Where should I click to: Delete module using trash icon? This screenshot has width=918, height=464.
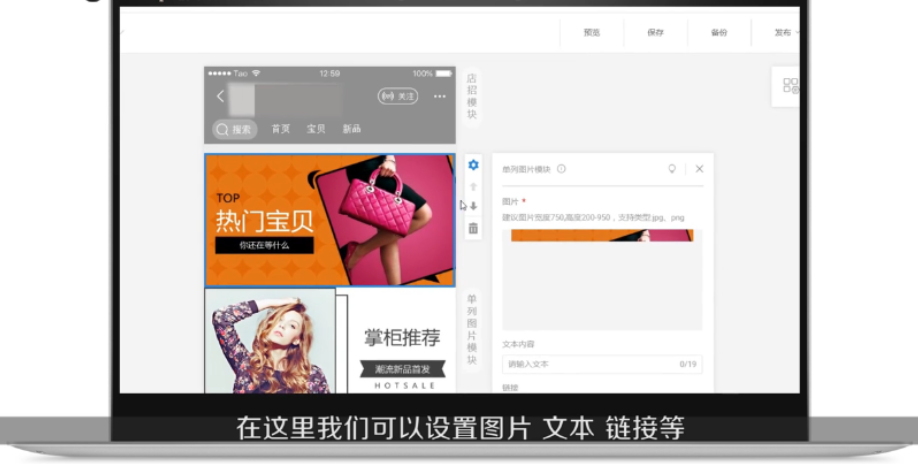[x=473, y=228]
